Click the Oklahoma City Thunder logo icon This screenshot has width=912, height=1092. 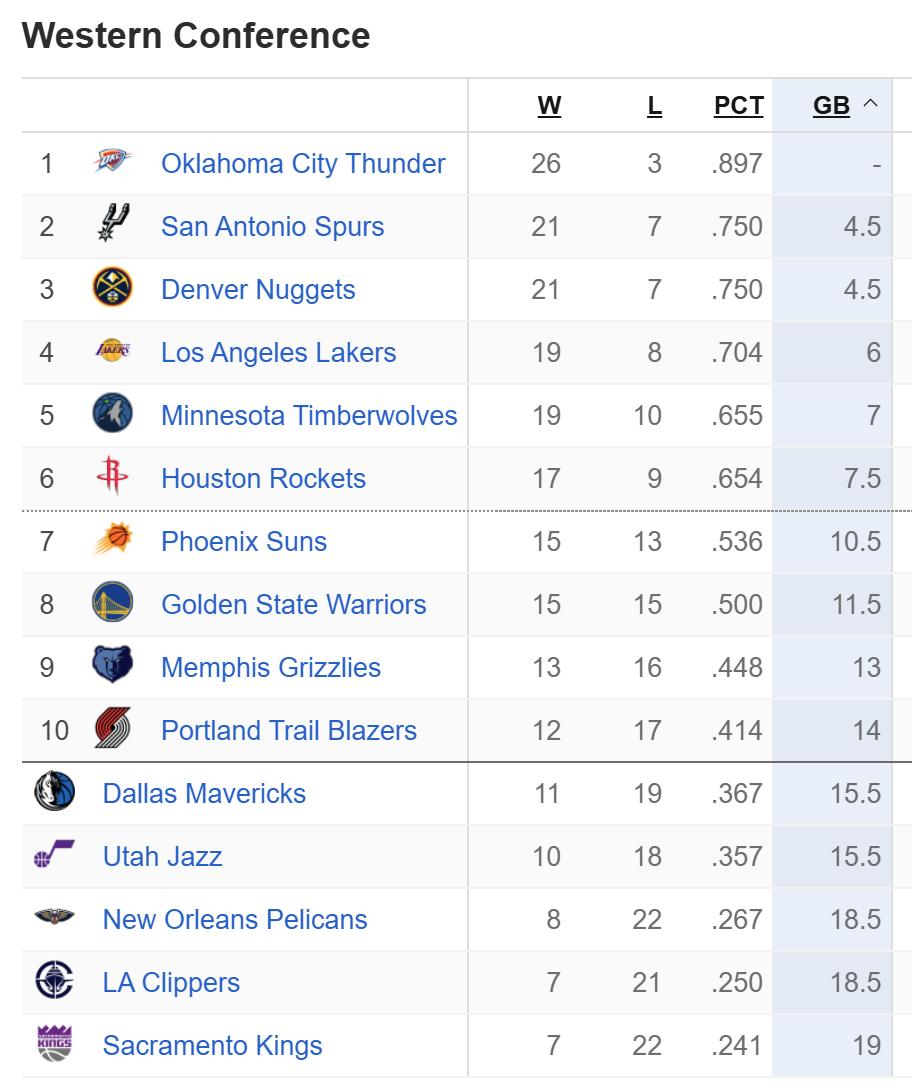(112, 163)
